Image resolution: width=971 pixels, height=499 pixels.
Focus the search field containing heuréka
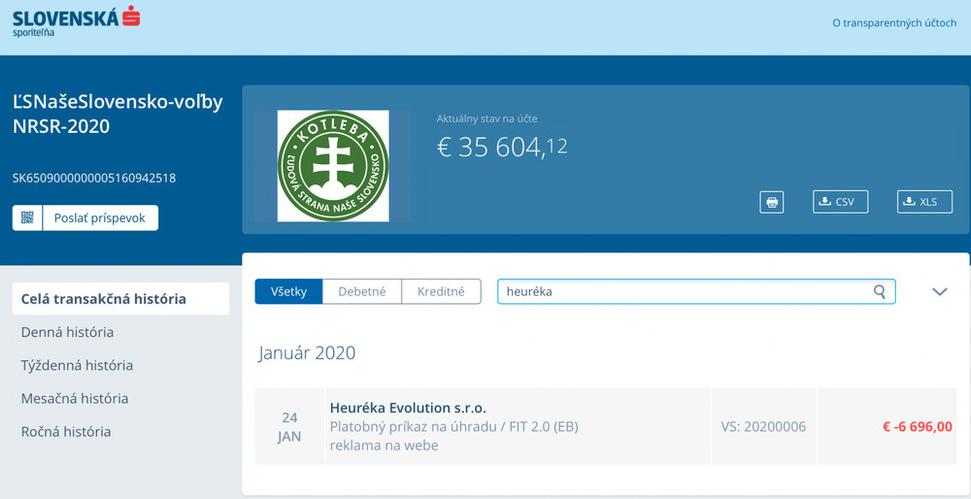[696, 292]
